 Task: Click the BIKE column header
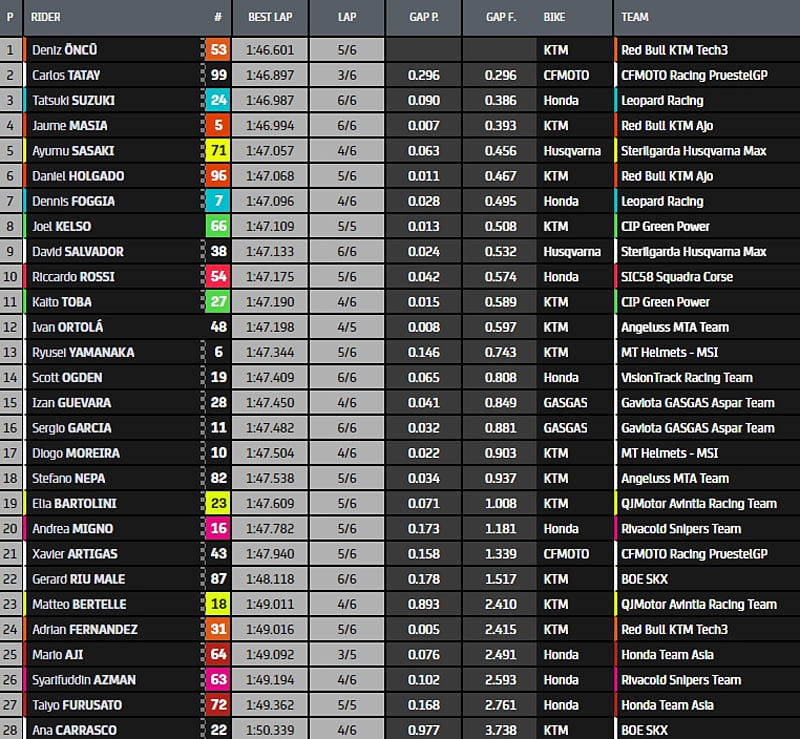pyautogui.click(x=554, y=17)
